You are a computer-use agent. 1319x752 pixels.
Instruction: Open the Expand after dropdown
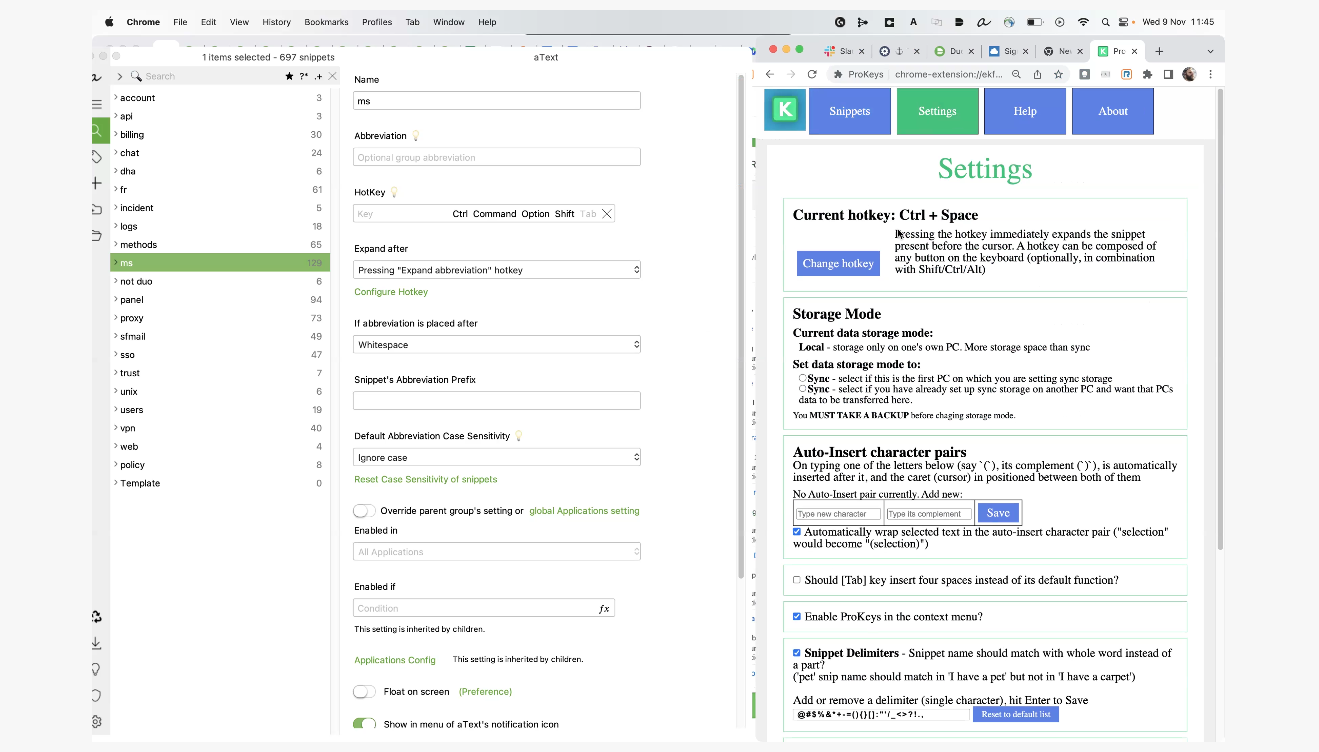coord(497,270)
